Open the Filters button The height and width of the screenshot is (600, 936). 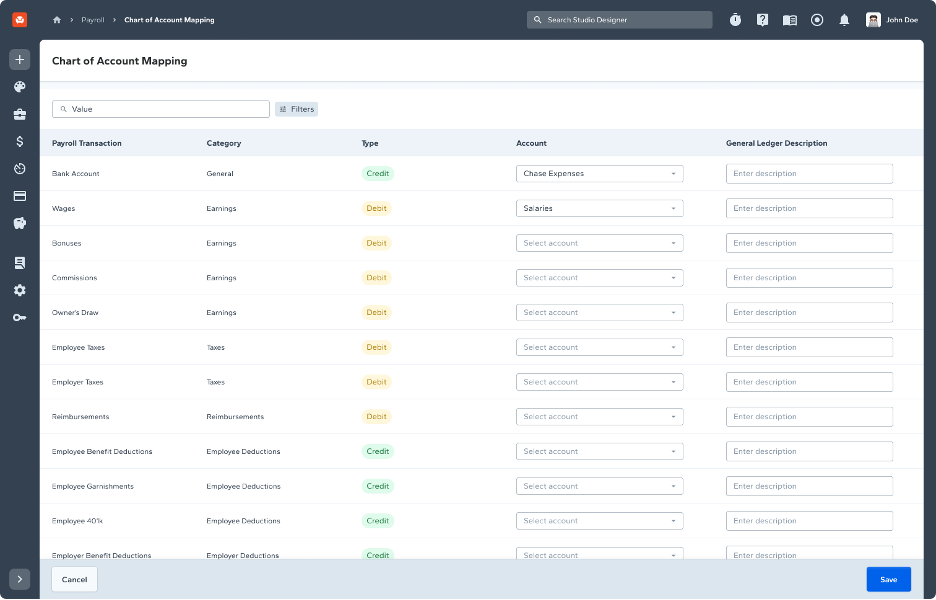pyautogui.click(x=297, y=109)
